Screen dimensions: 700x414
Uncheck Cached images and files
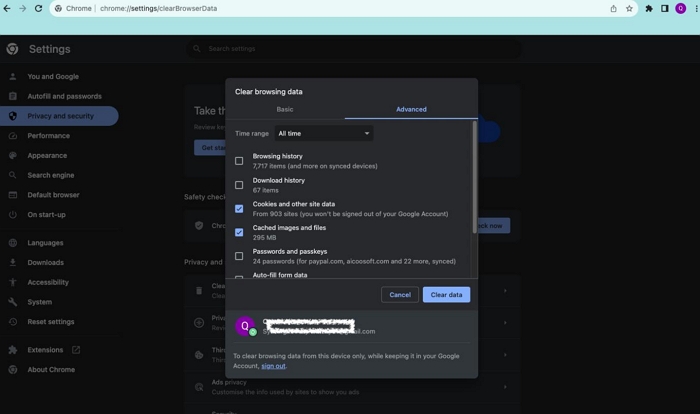click(239, 232)
